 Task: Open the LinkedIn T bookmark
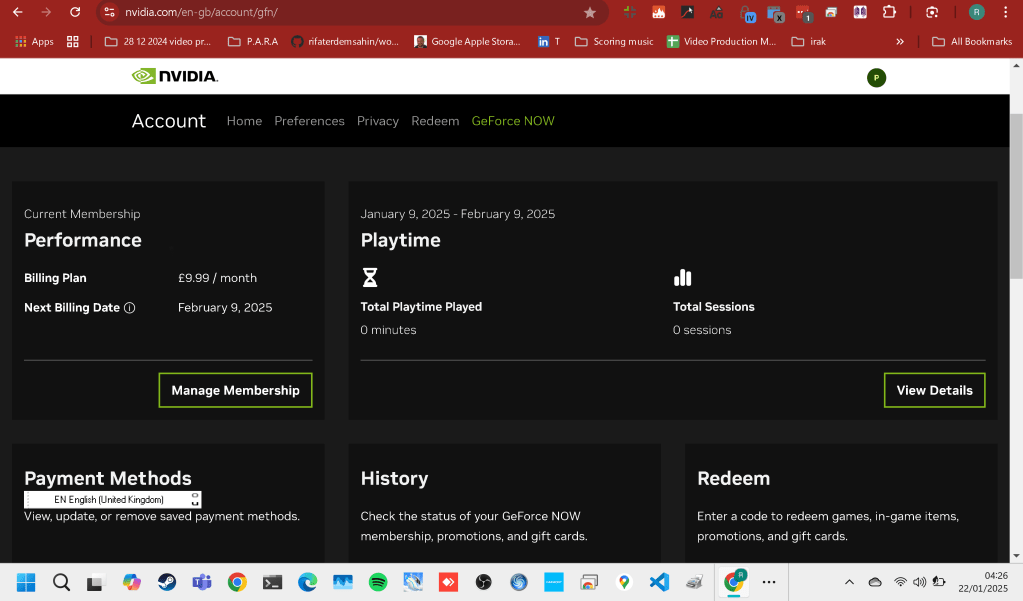click(x=549, y=42)
